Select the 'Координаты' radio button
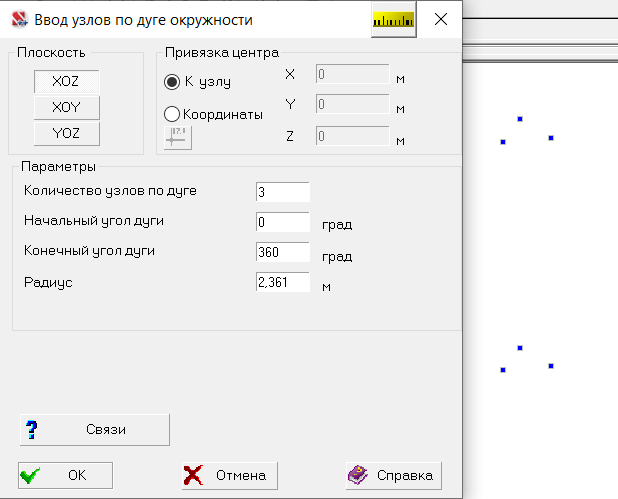 [x=172, y=114]
